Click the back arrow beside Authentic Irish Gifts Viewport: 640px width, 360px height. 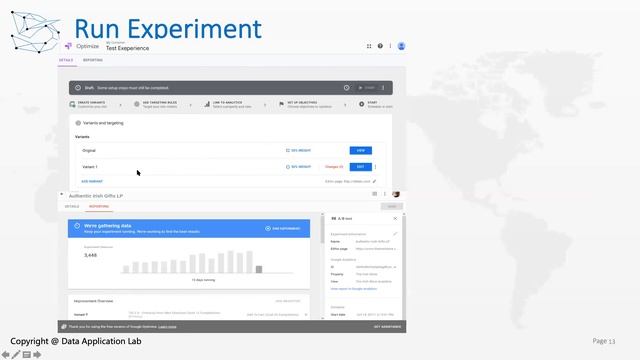pyautogui.click(x=62, y=195)
